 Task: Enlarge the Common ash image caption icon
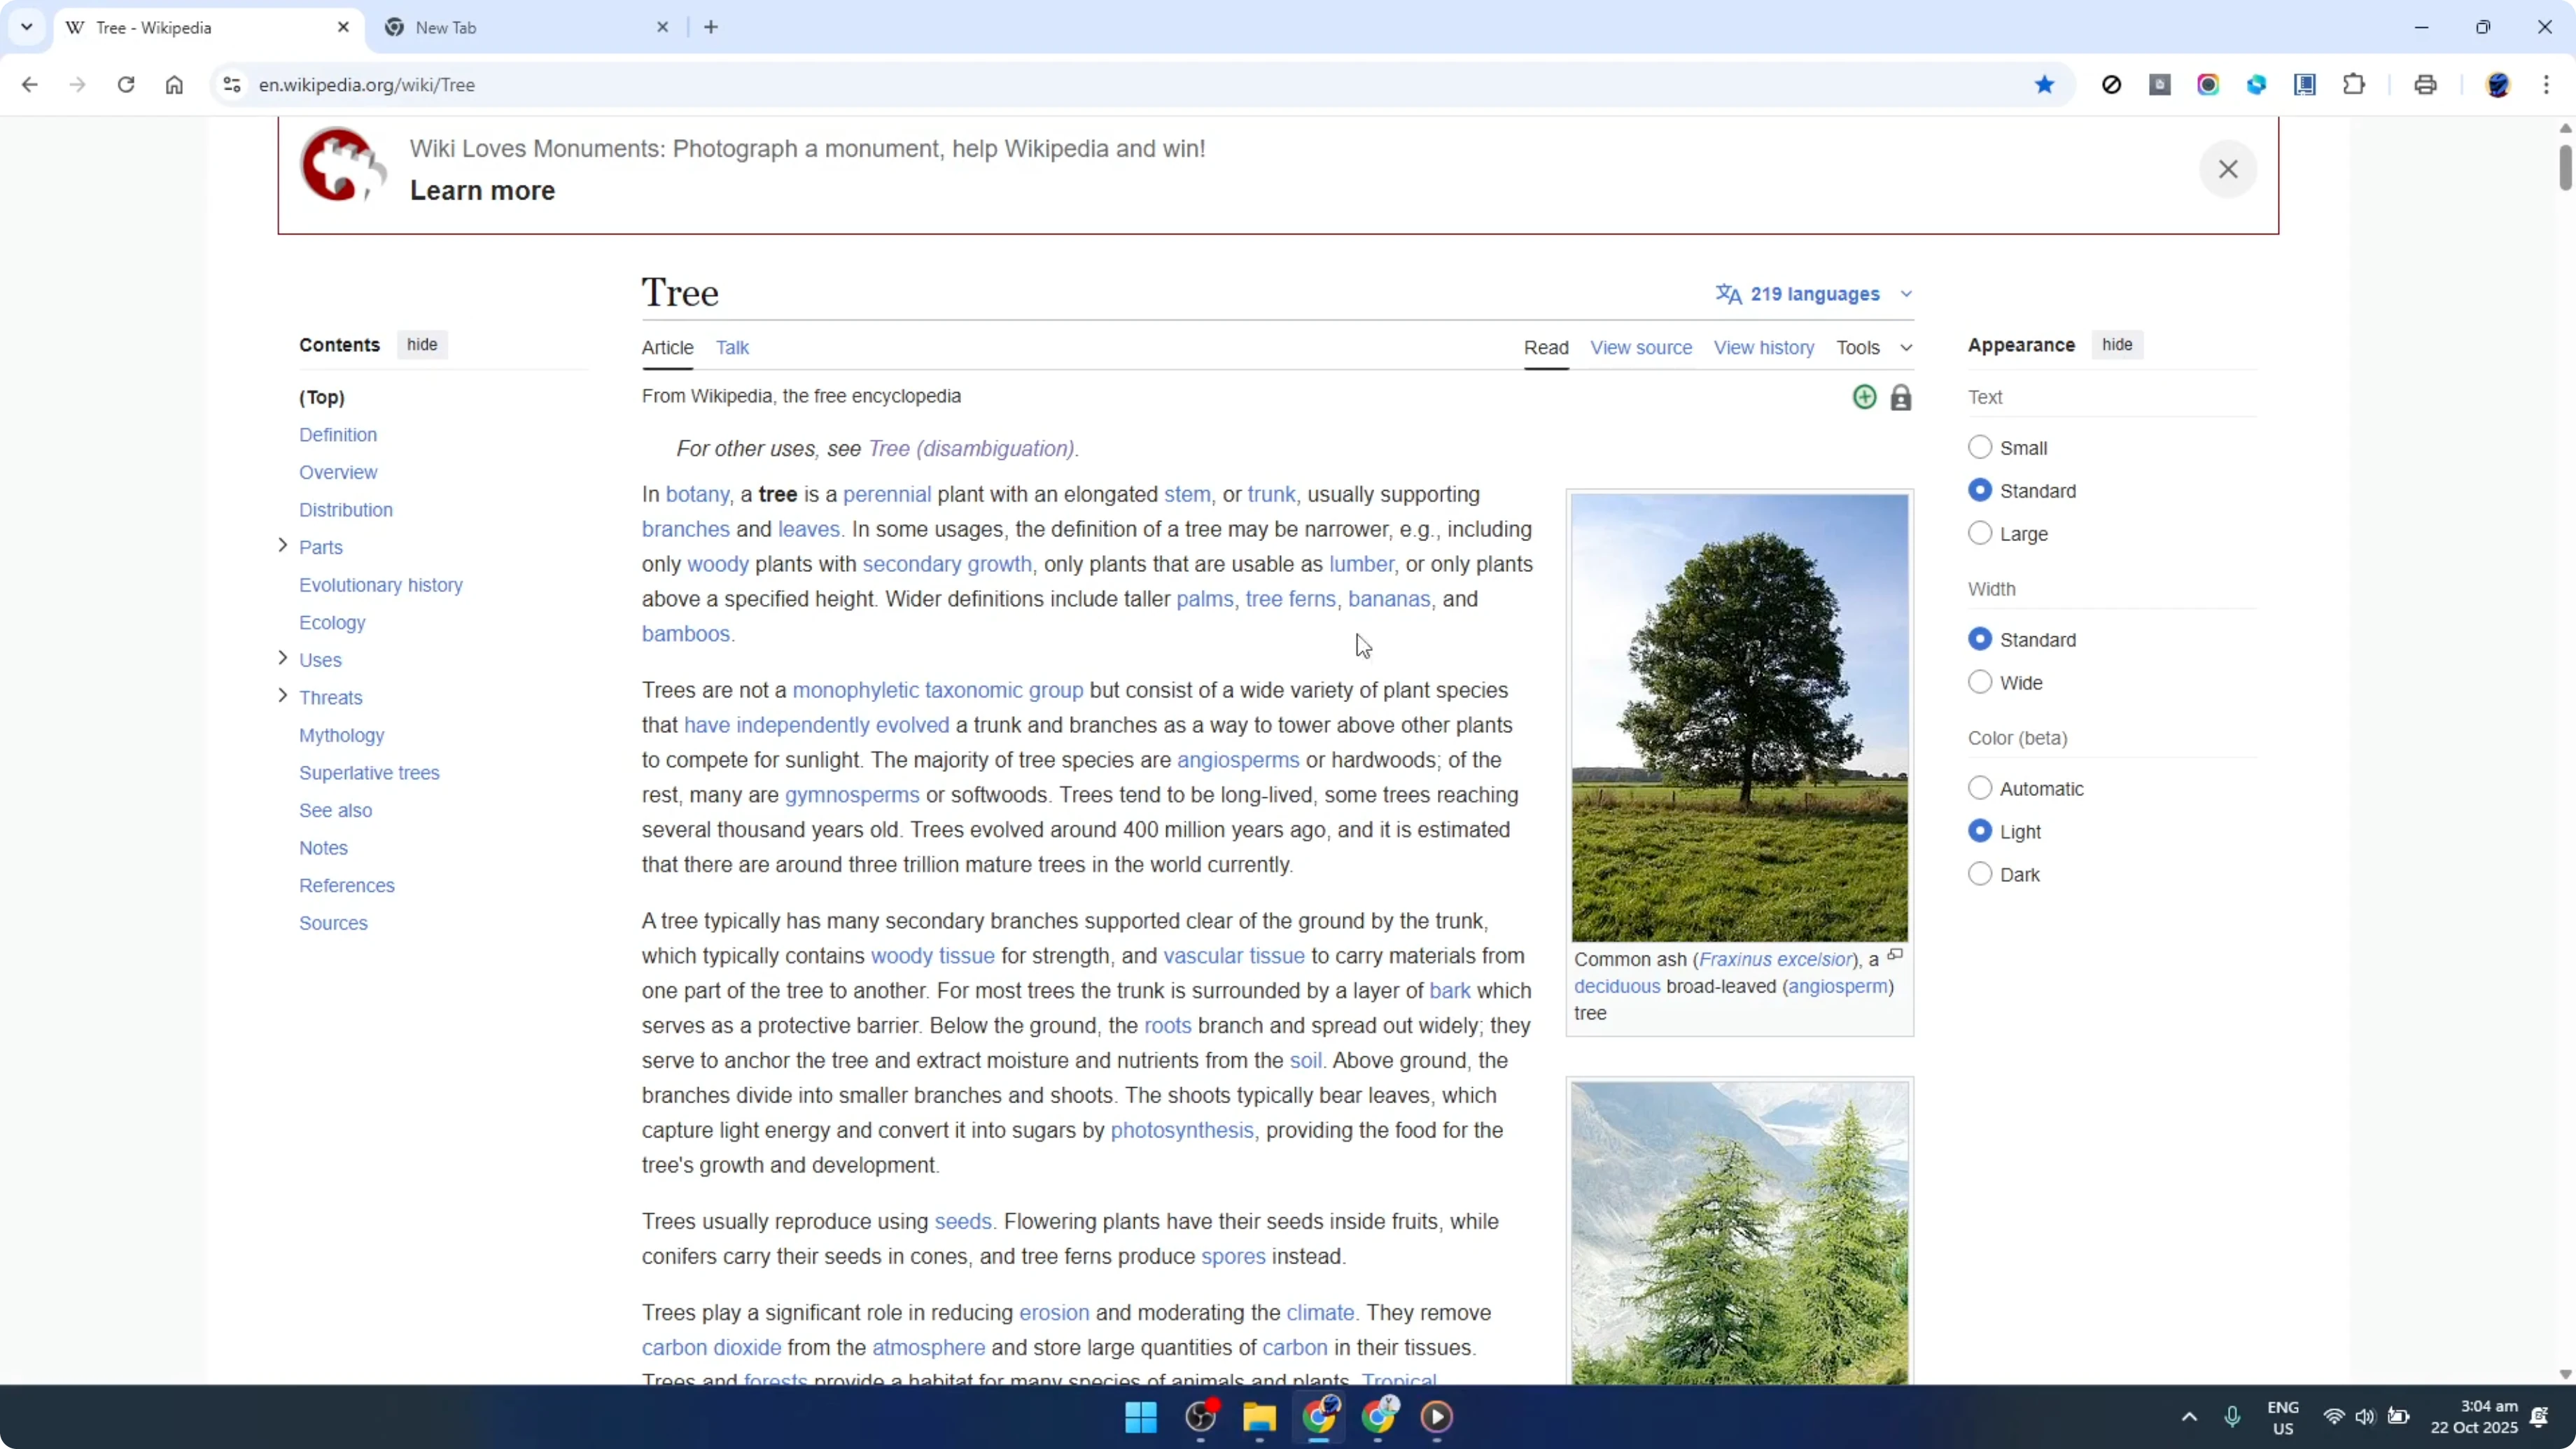[x=1894, y=956]
